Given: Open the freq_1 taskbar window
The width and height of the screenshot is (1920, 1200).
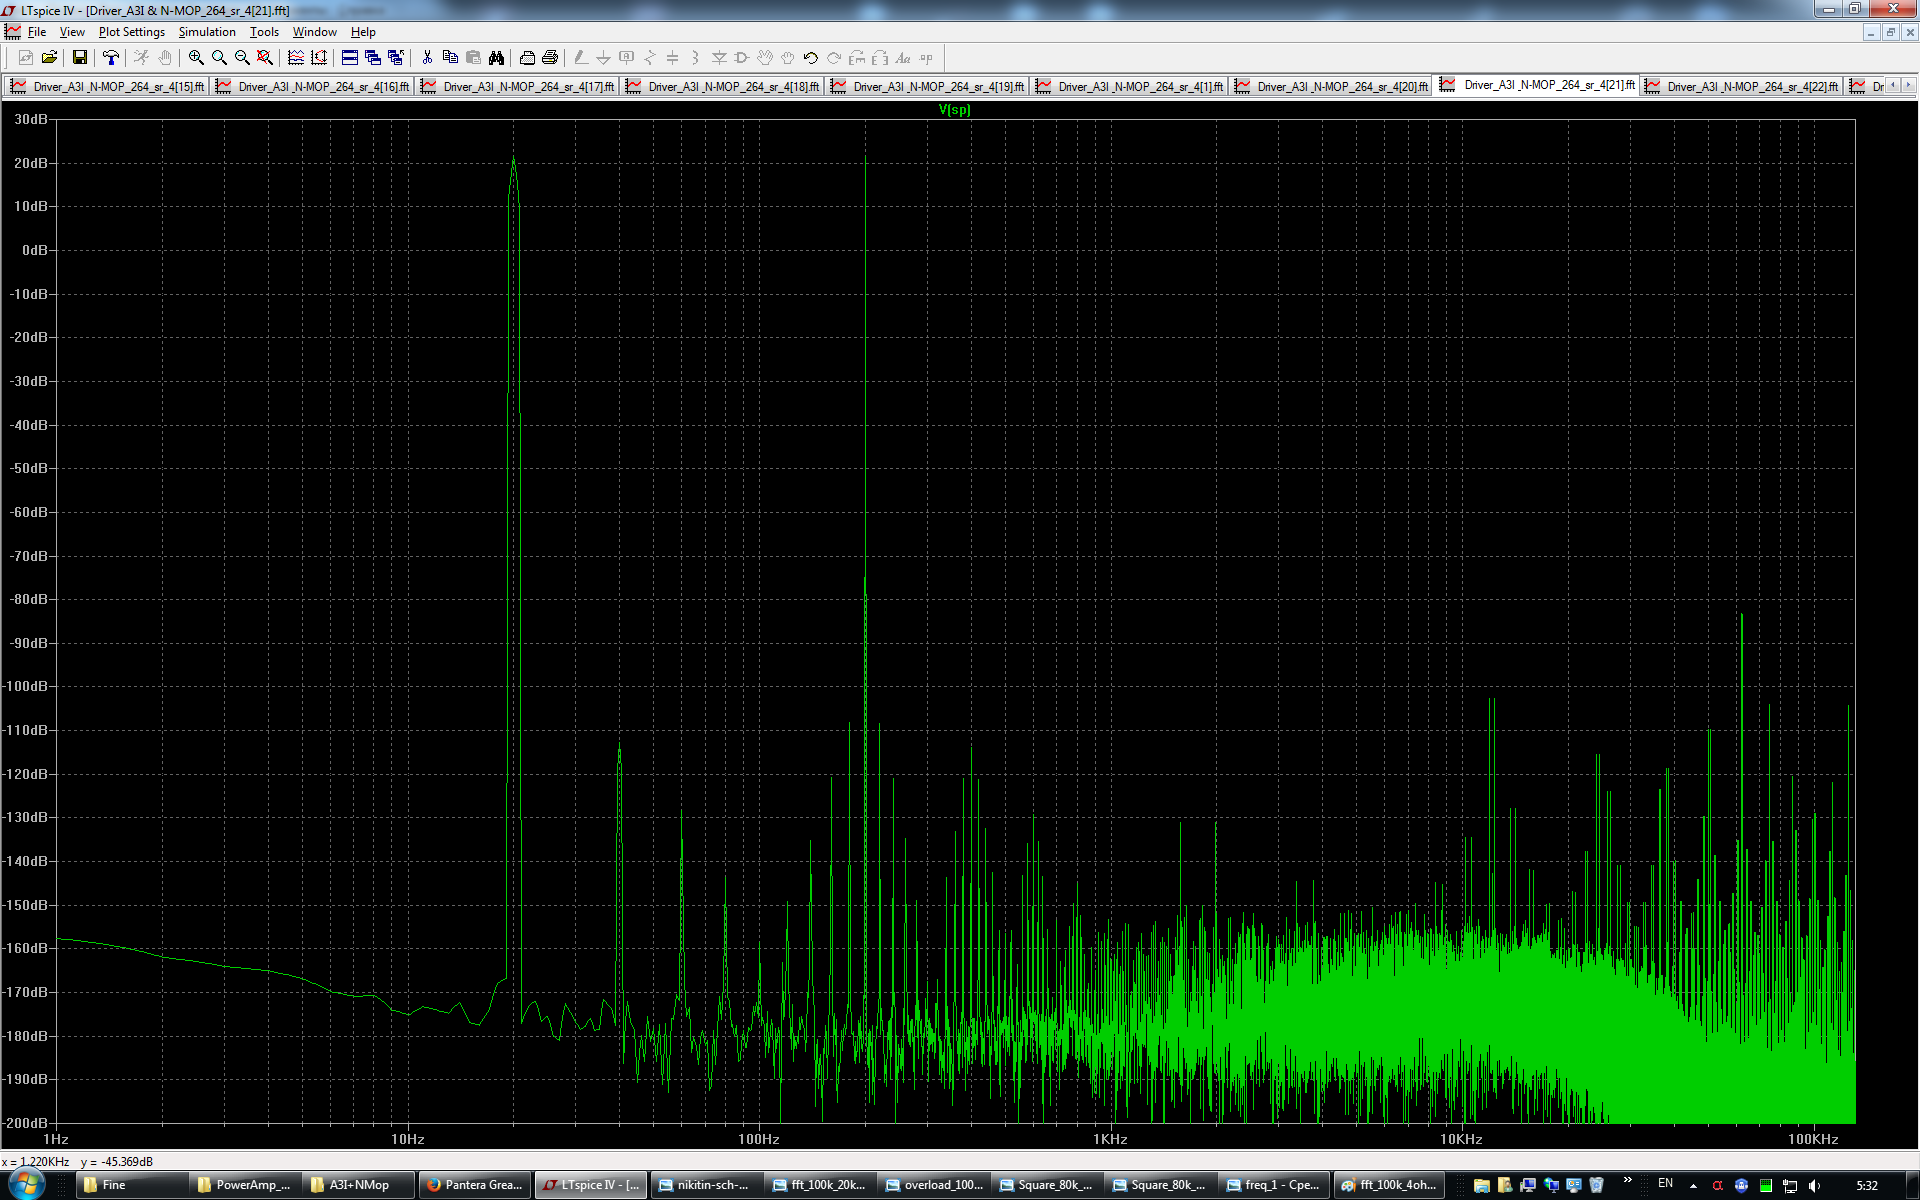Looking at the screenshot, I should [1275, 1185].
